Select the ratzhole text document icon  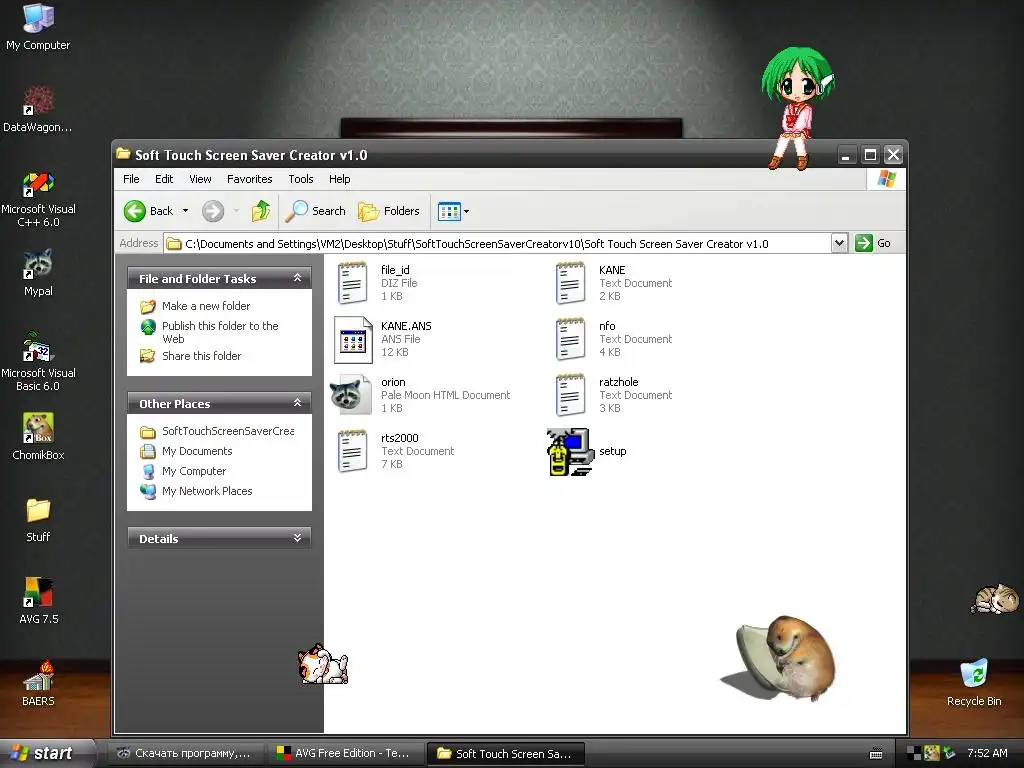click(570, 394)
